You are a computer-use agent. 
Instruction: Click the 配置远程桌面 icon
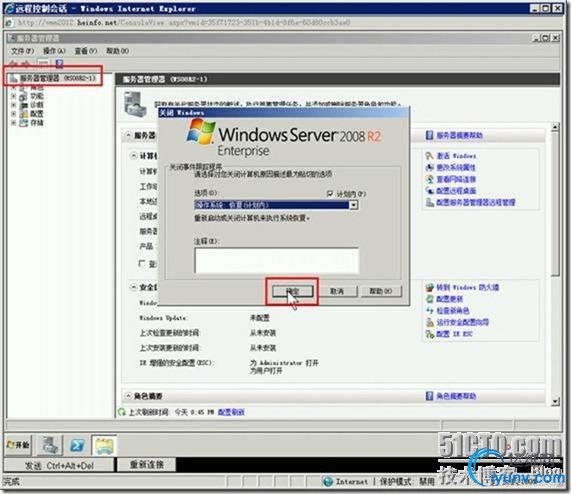click(x=429, y=190)
